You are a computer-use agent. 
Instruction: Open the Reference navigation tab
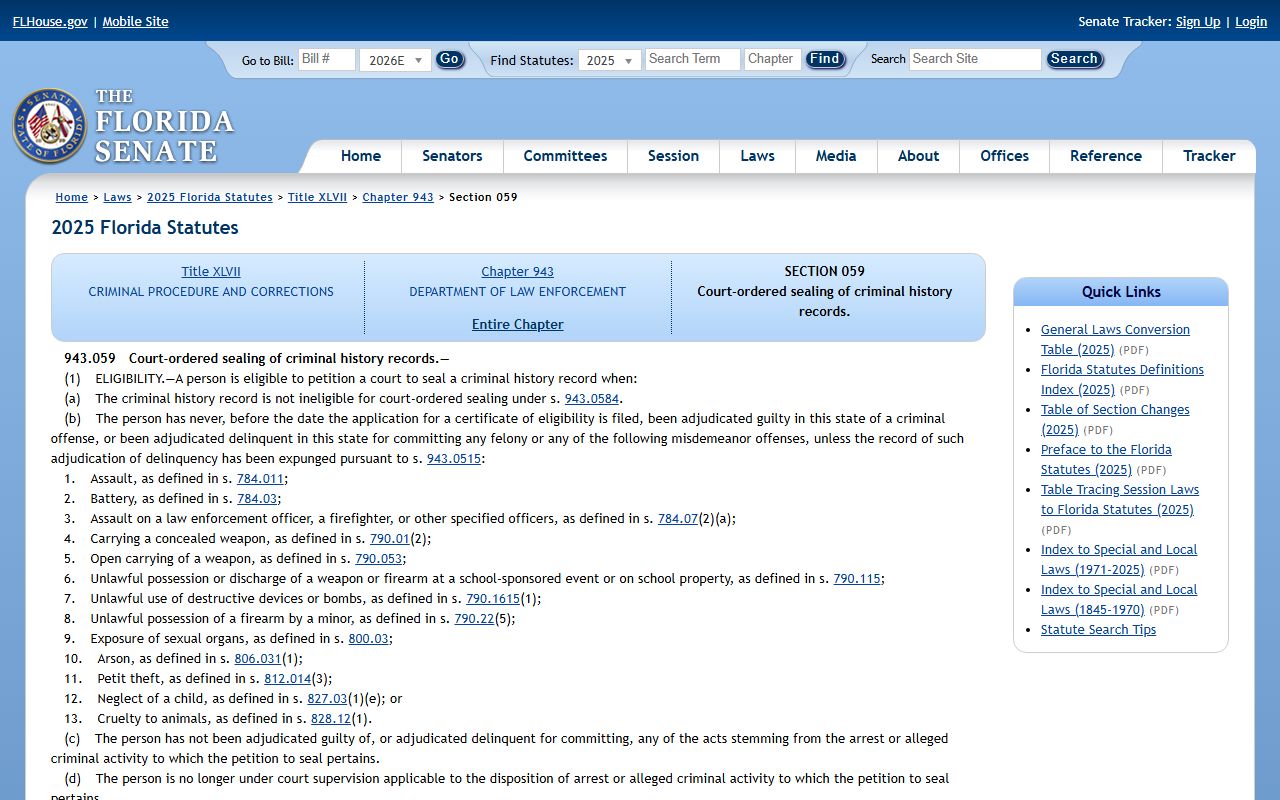[x=1106, y=156]
